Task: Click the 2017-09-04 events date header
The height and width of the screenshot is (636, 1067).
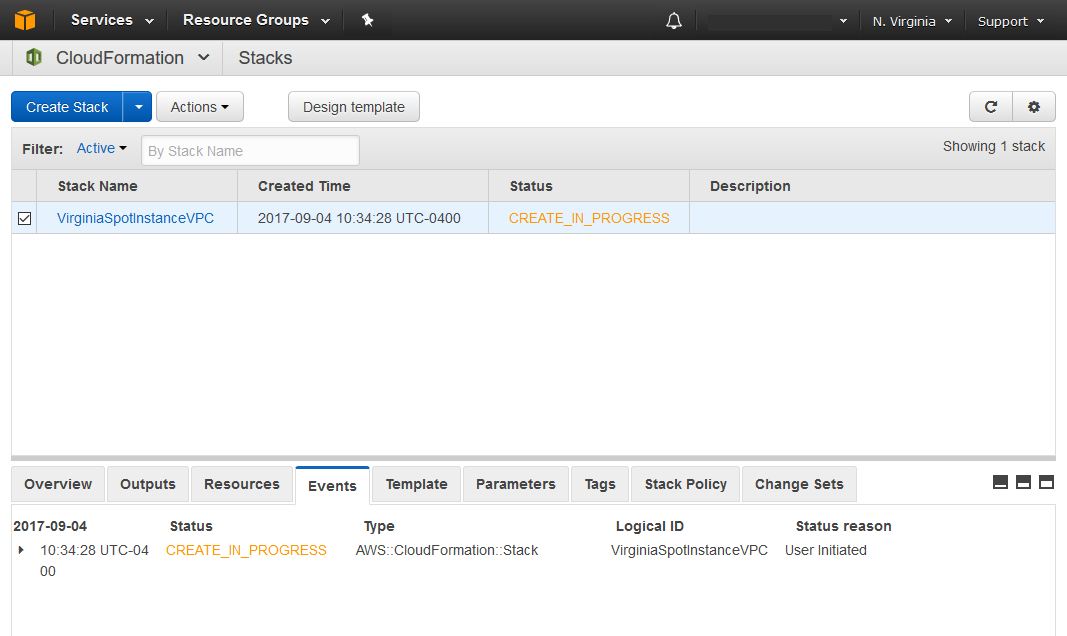Action: (50, 526)
